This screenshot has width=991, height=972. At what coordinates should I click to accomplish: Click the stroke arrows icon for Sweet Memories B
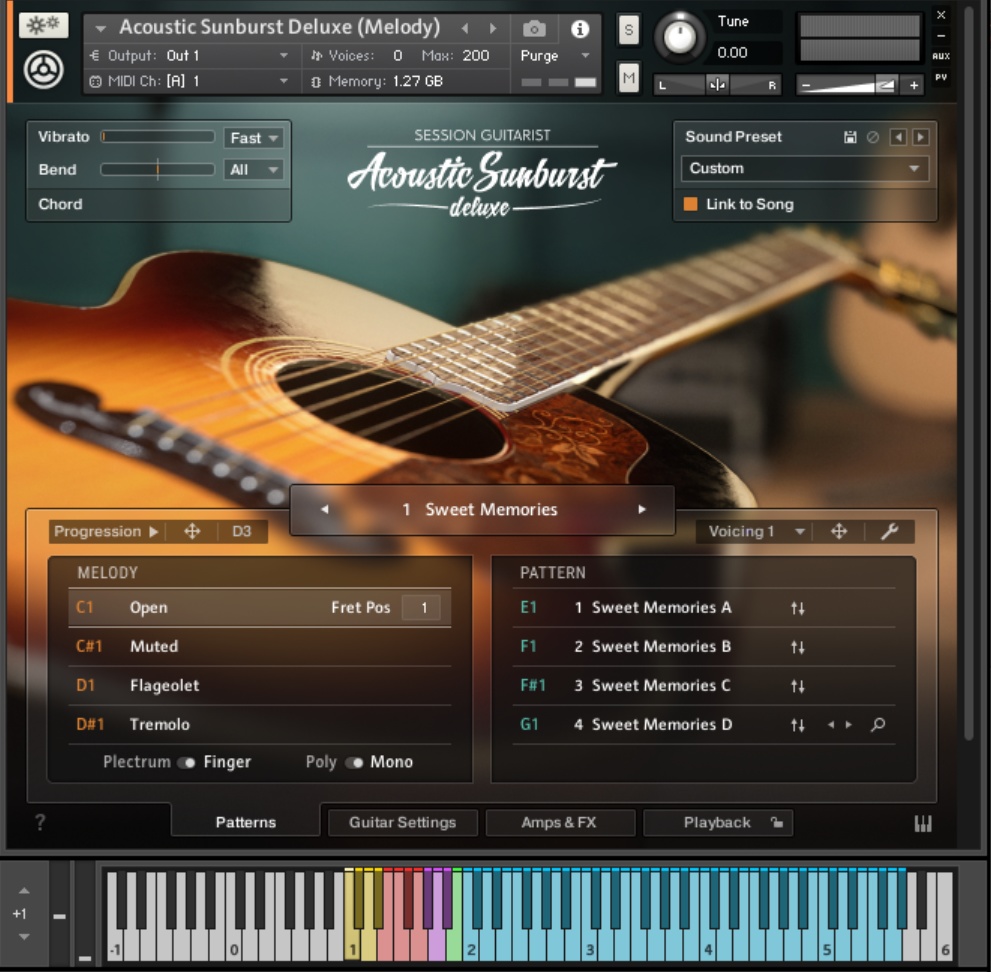click(798, 647)
